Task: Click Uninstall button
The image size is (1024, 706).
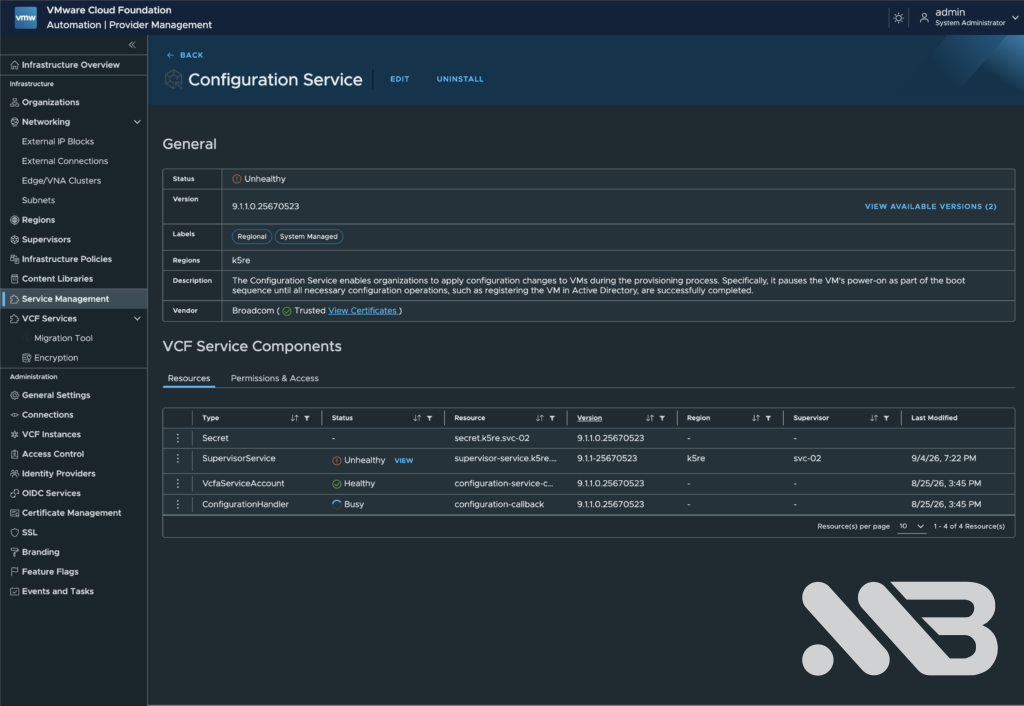Action: pos(460,79)
